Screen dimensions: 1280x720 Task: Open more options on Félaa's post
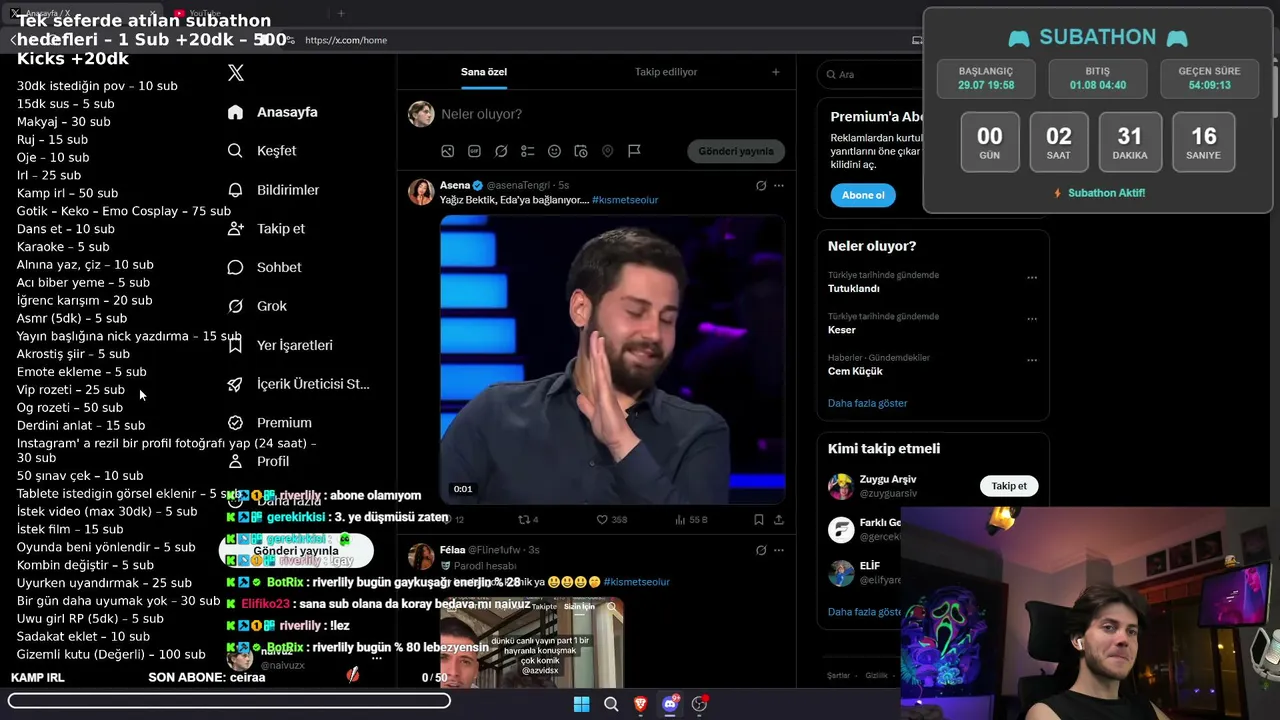tap(779, 550)
